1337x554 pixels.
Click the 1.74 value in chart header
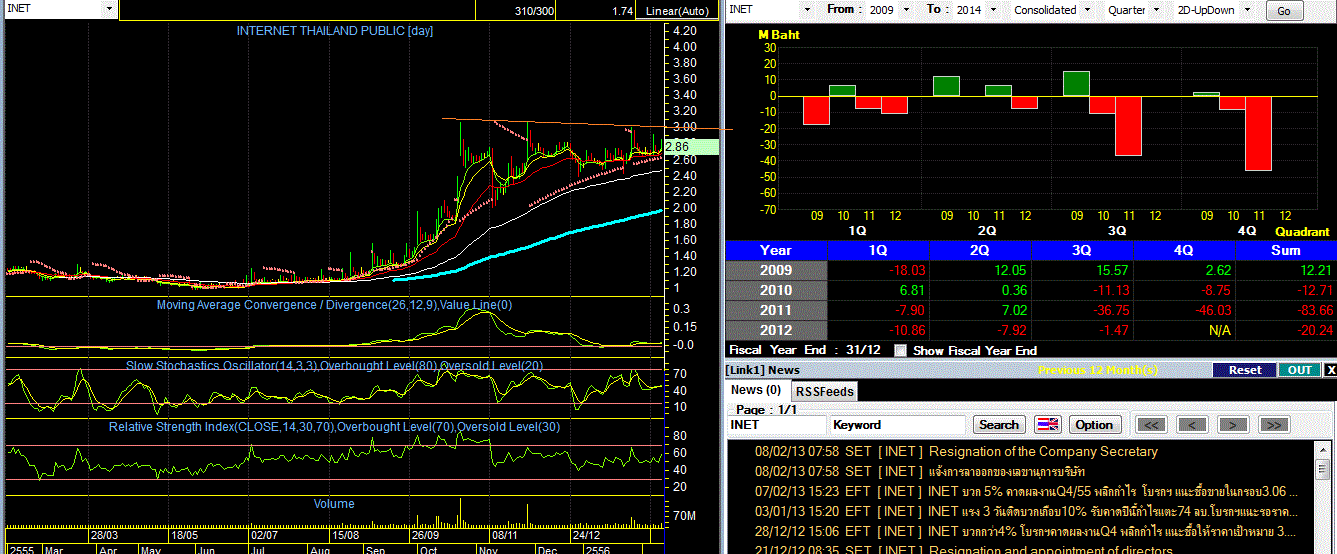point(622,10)
